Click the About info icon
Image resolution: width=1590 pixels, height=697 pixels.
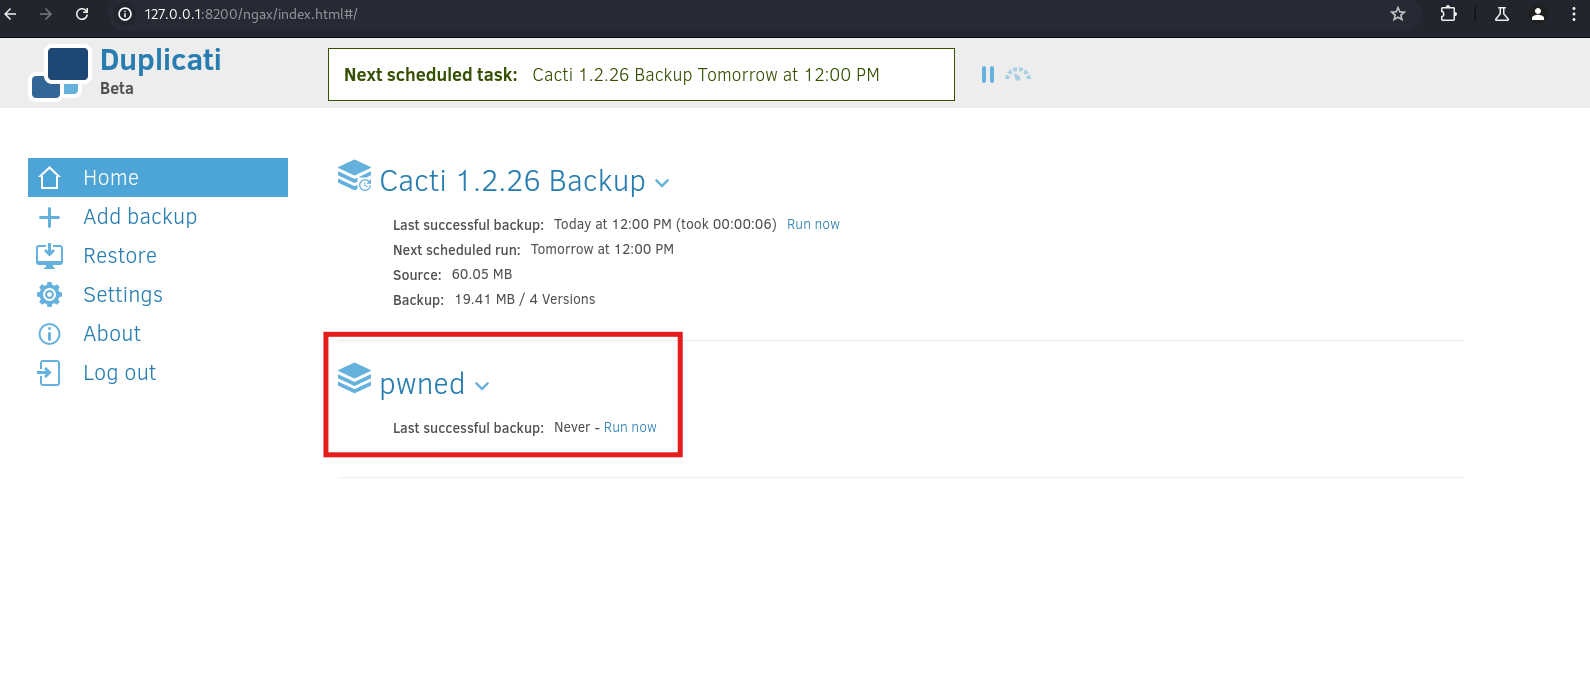49,334
